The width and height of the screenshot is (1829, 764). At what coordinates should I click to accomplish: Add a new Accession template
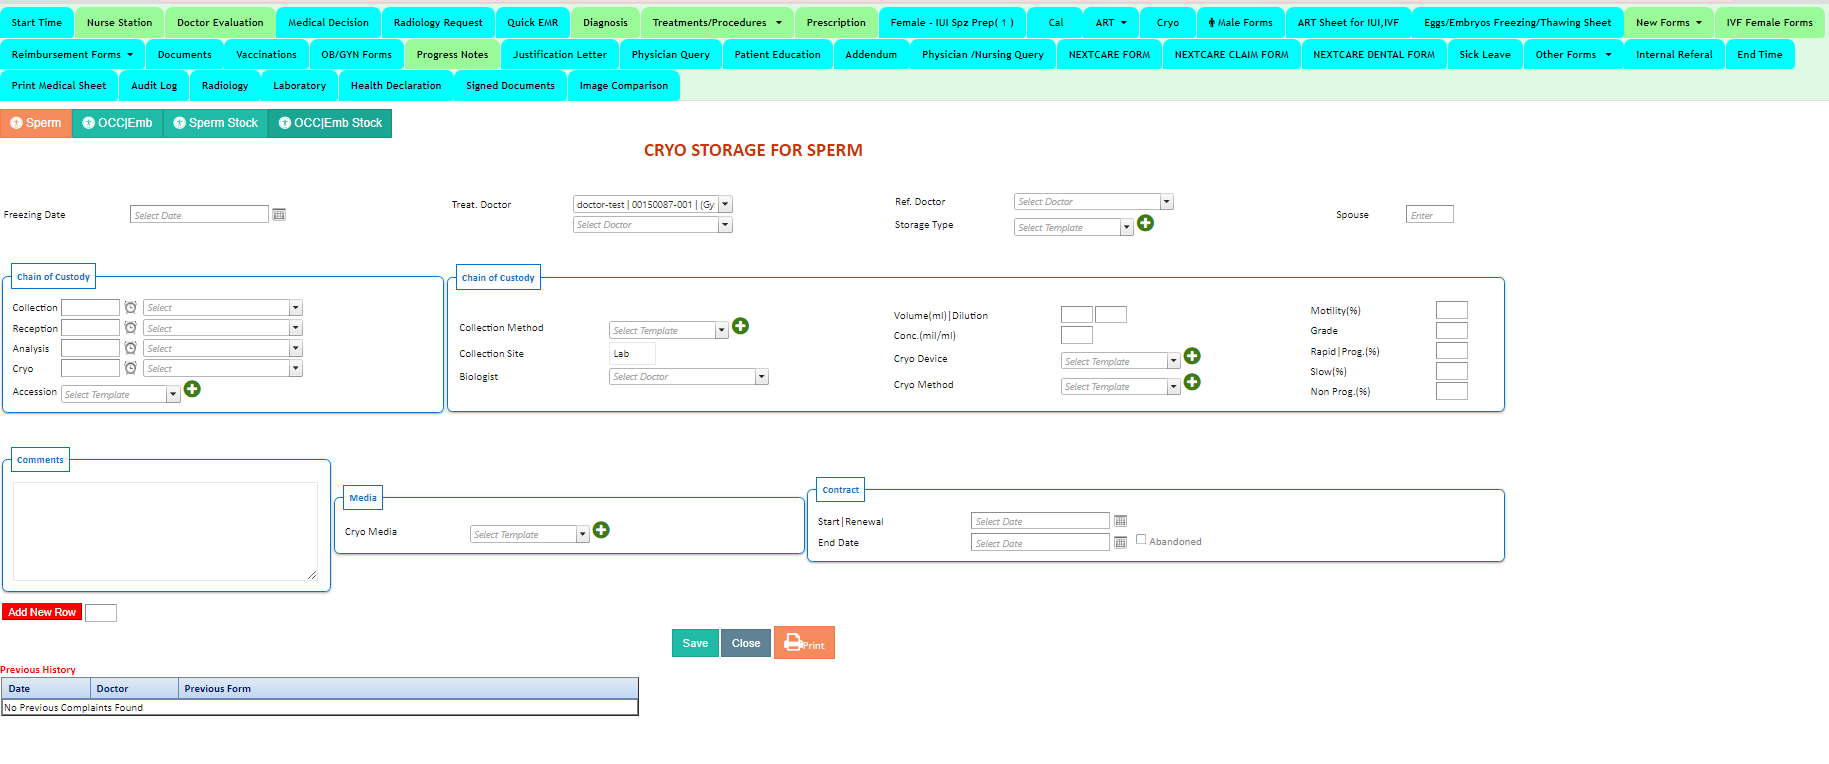[x=193, y=389]
